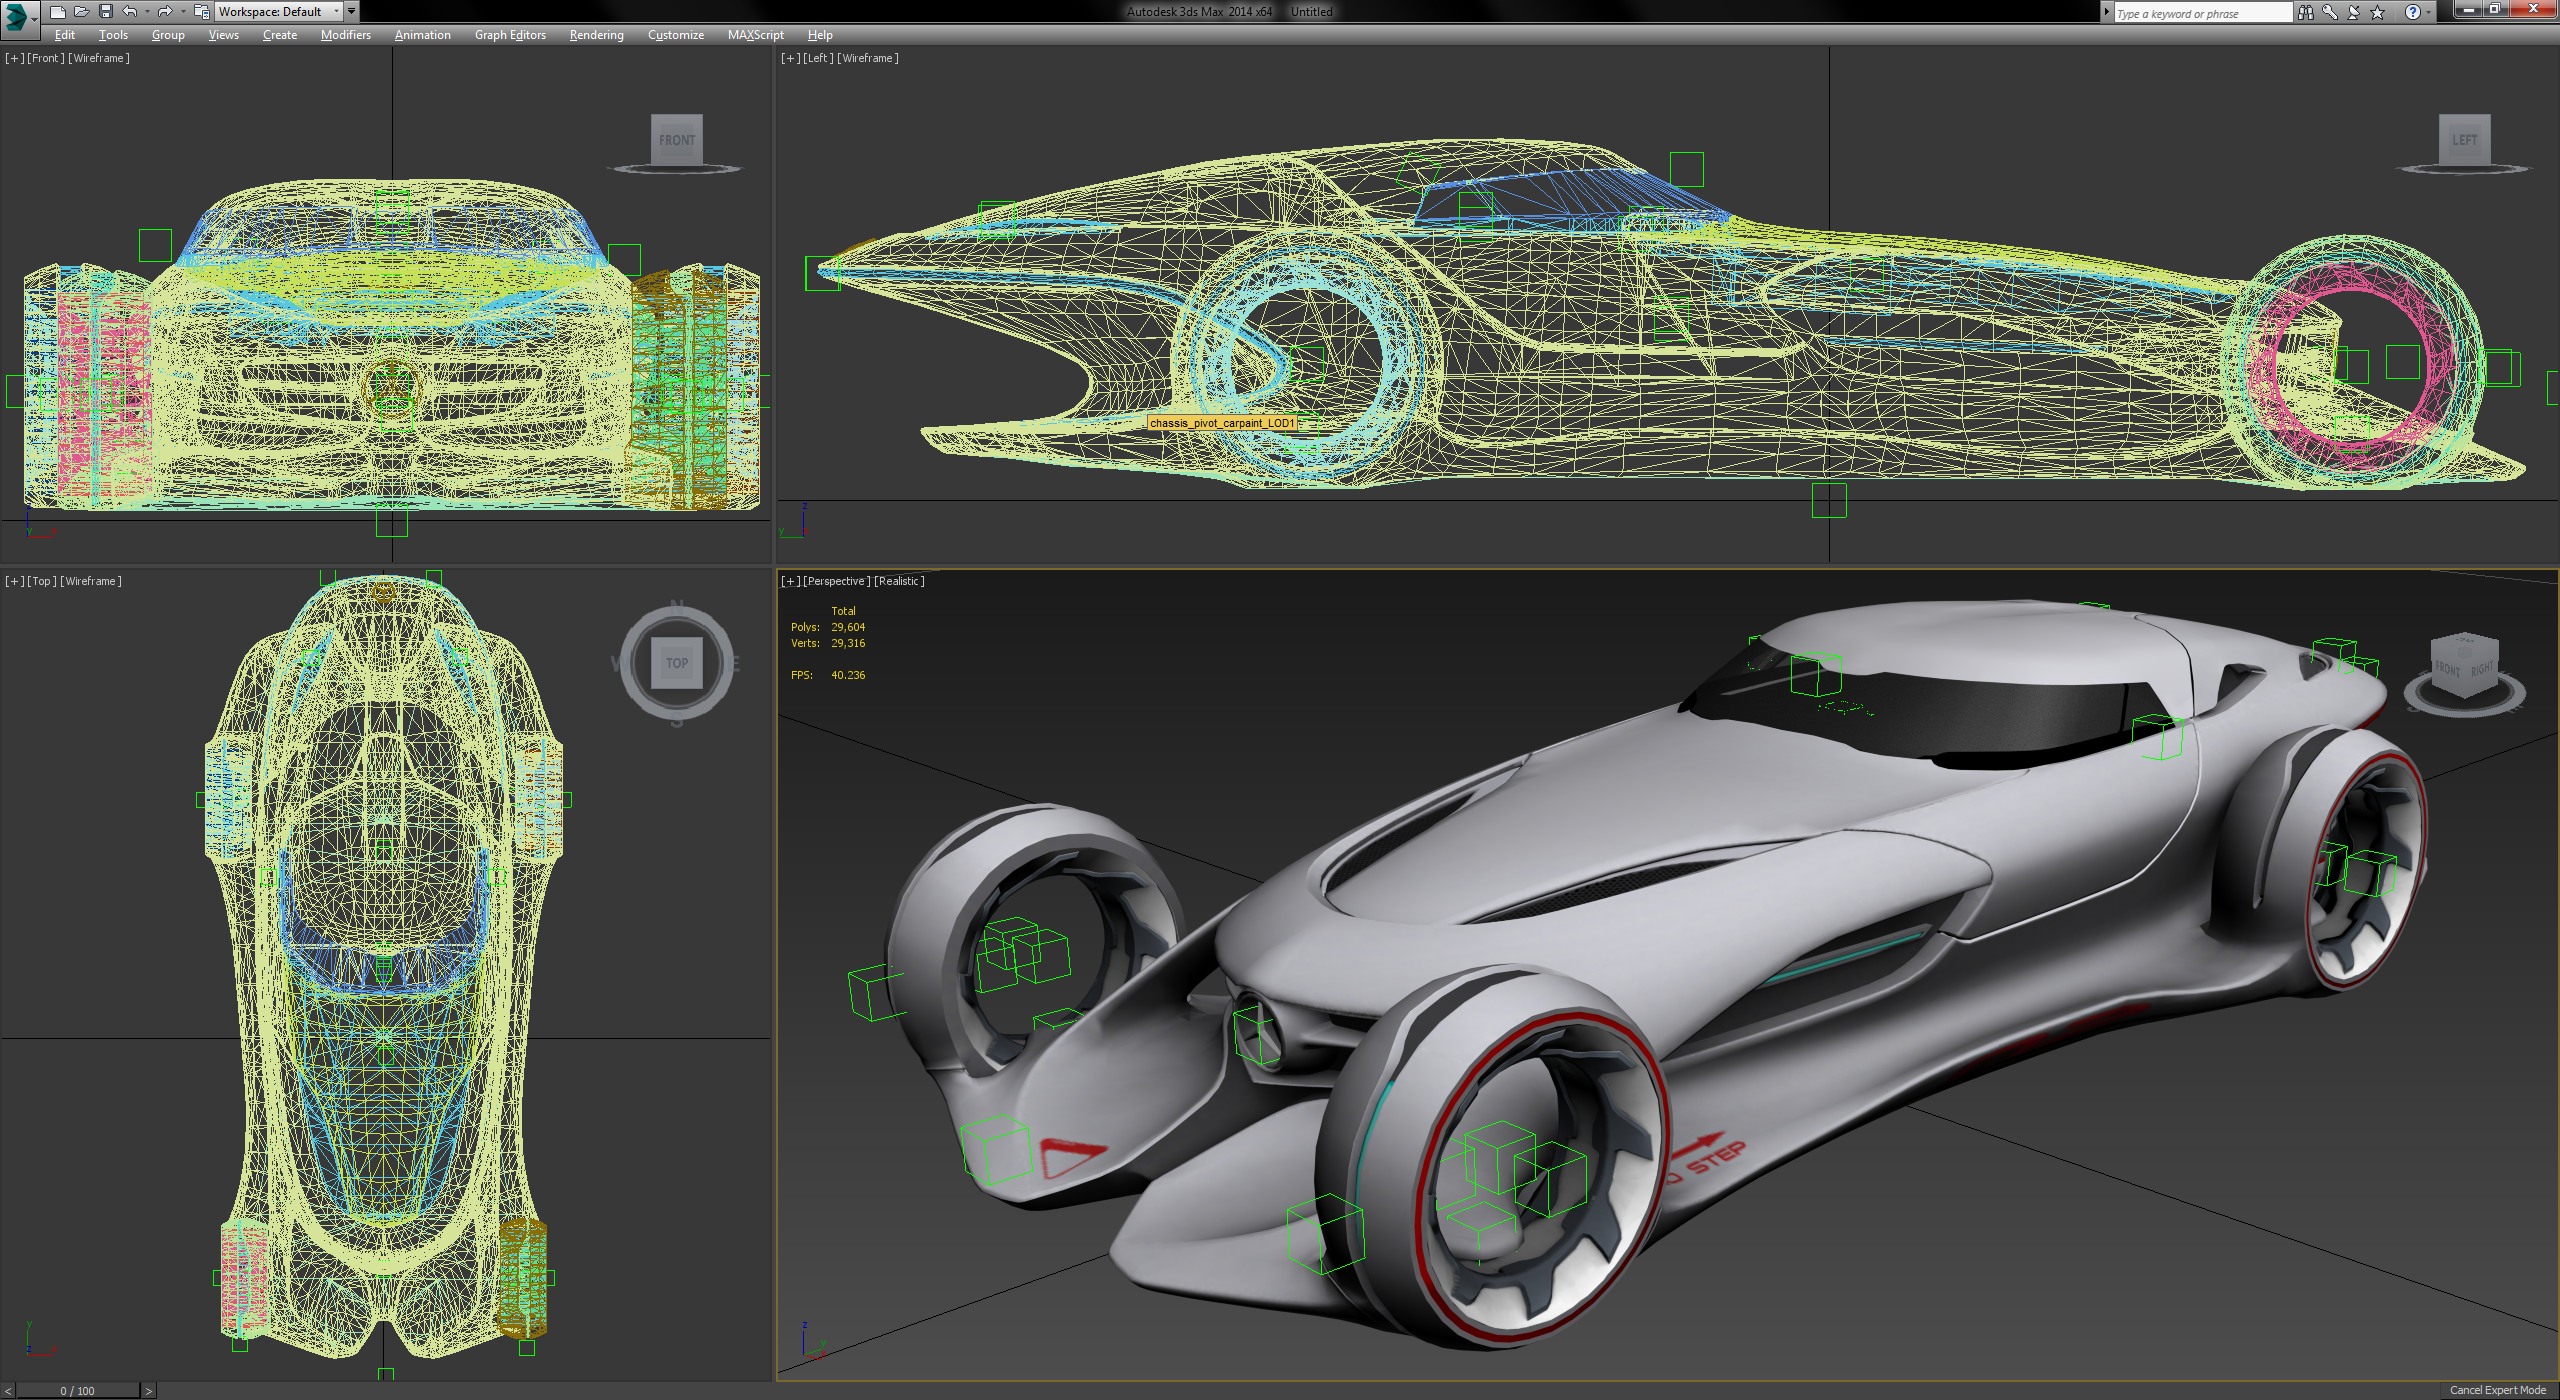Open the Realistic shading dropdown in Perspective viewport

[x=898, y=580]
